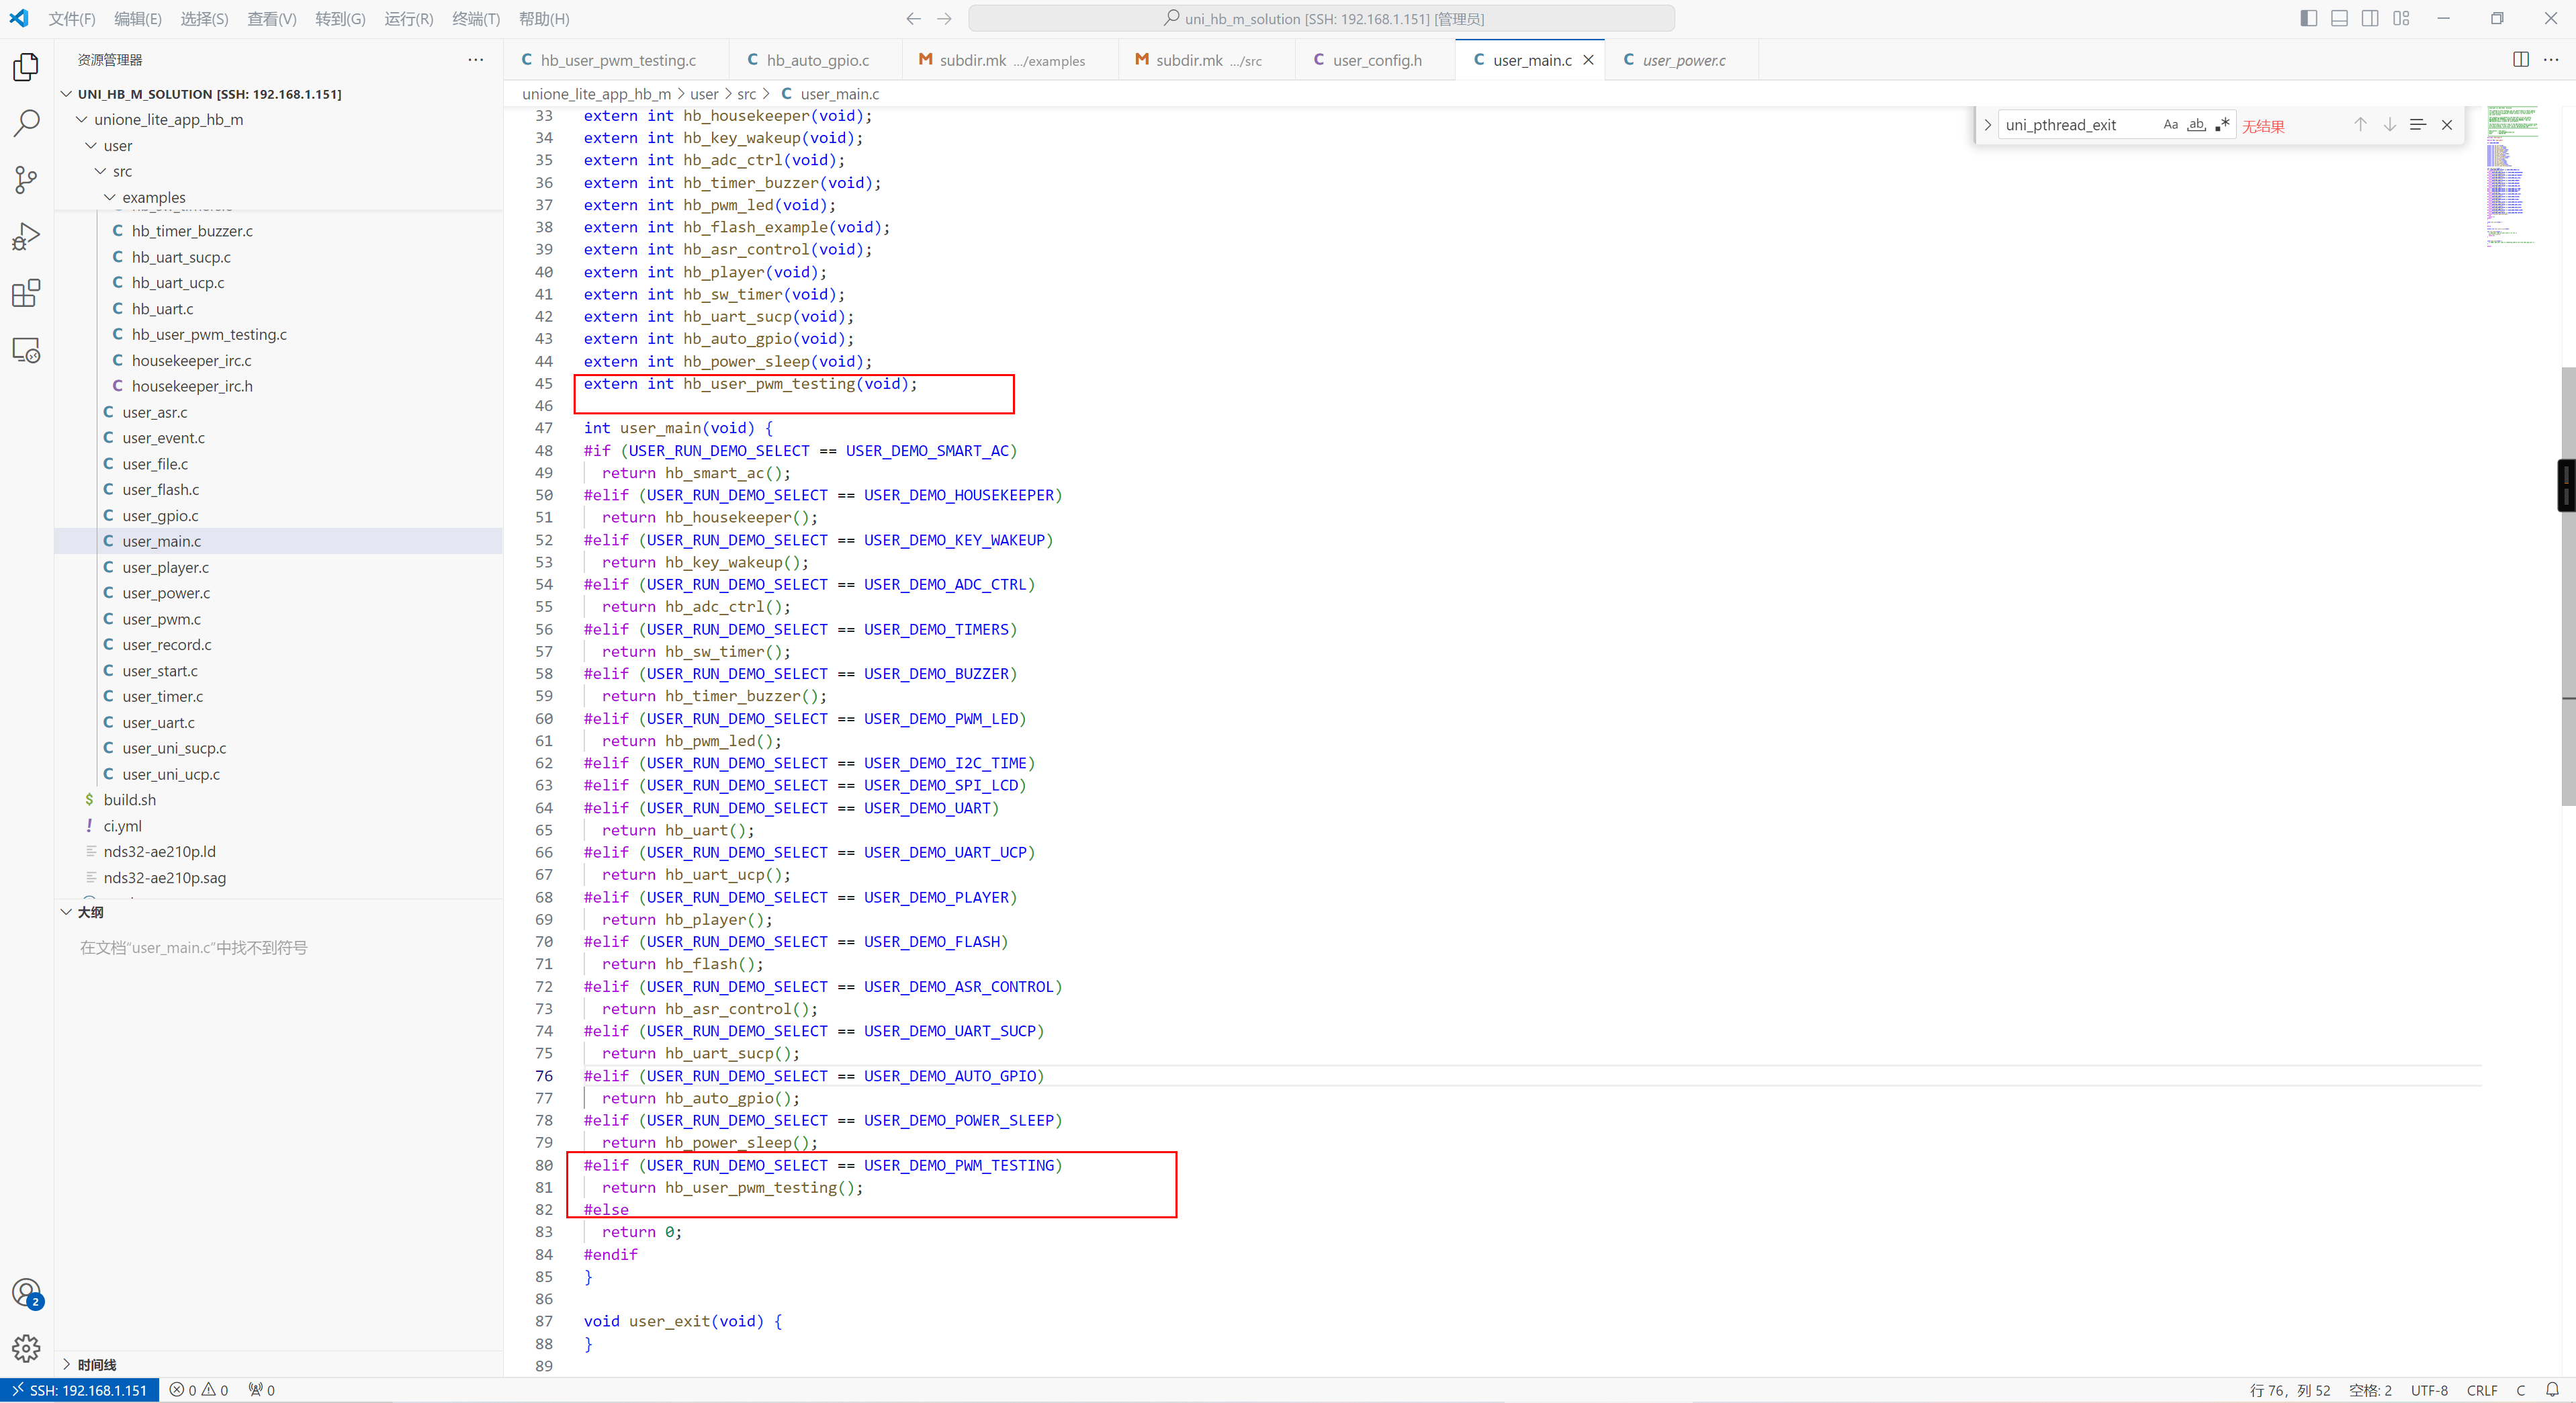2576x1403 pixels.
Task: Click the UTF-8 encoding in status bar
Action: click(2429, 1390)
